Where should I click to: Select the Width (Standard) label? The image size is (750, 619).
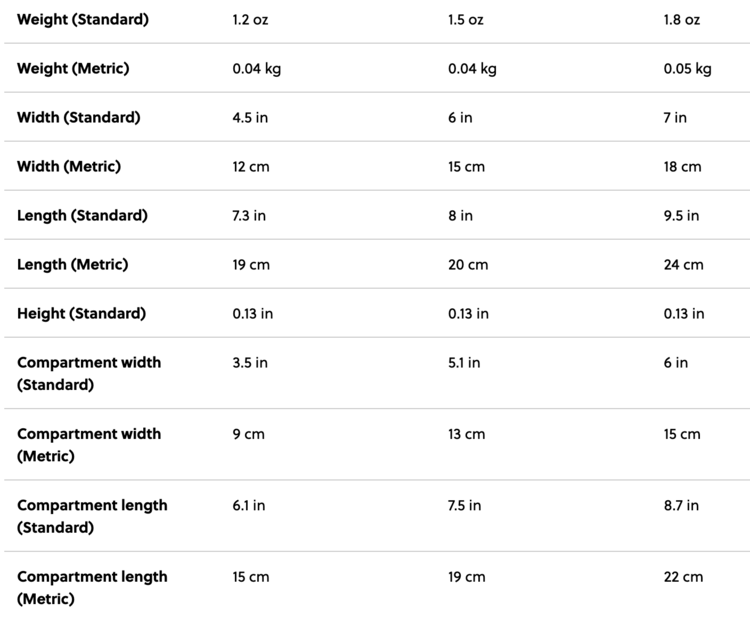coord(79,118)
